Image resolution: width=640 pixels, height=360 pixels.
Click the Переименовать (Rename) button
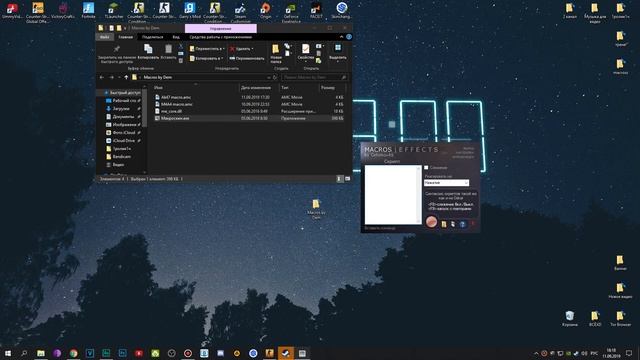click(247, 58)
